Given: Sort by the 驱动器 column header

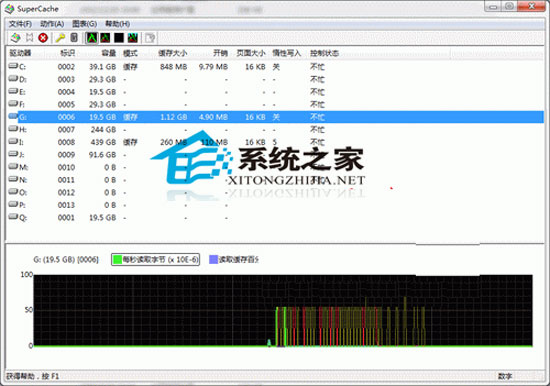Looking at the screenshot, I should [x=20, y=53].
